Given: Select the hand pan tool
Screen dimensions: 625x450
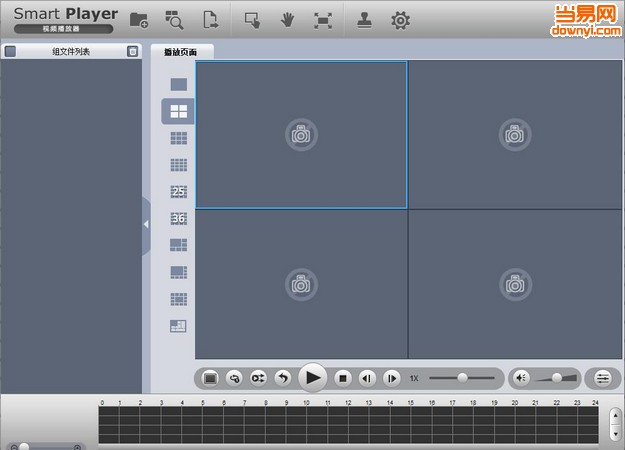Looking at the screenshot, I should pos(286,20).
